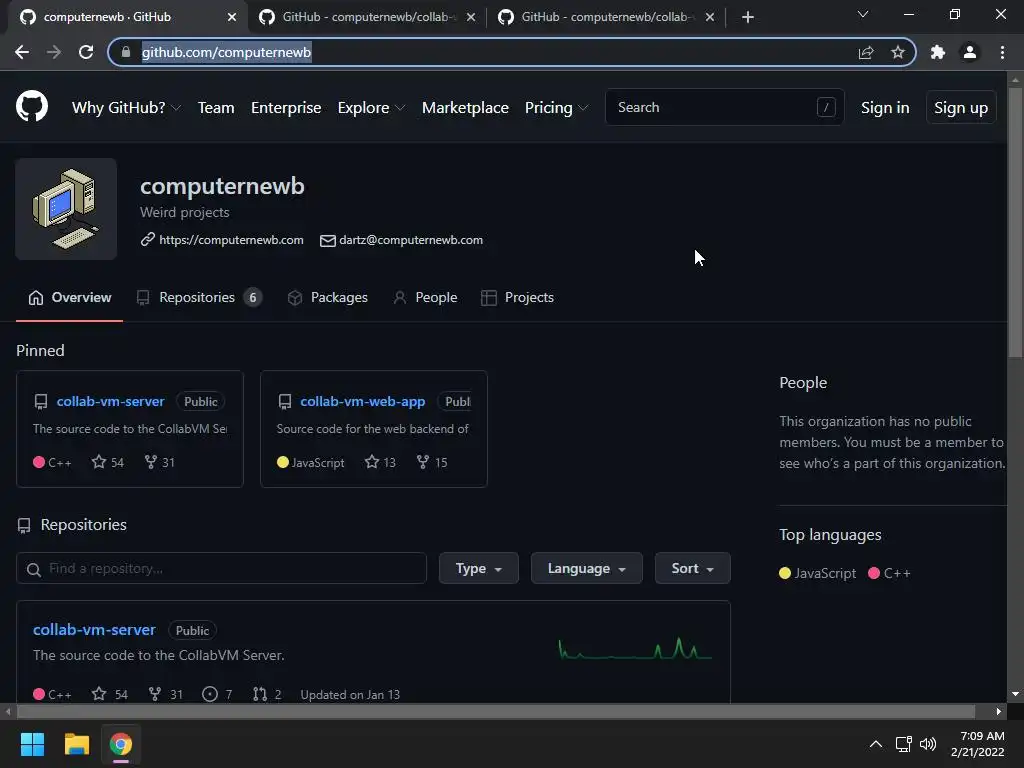Focus the Find a repository field
The image size is (1024, 768).
221,568
